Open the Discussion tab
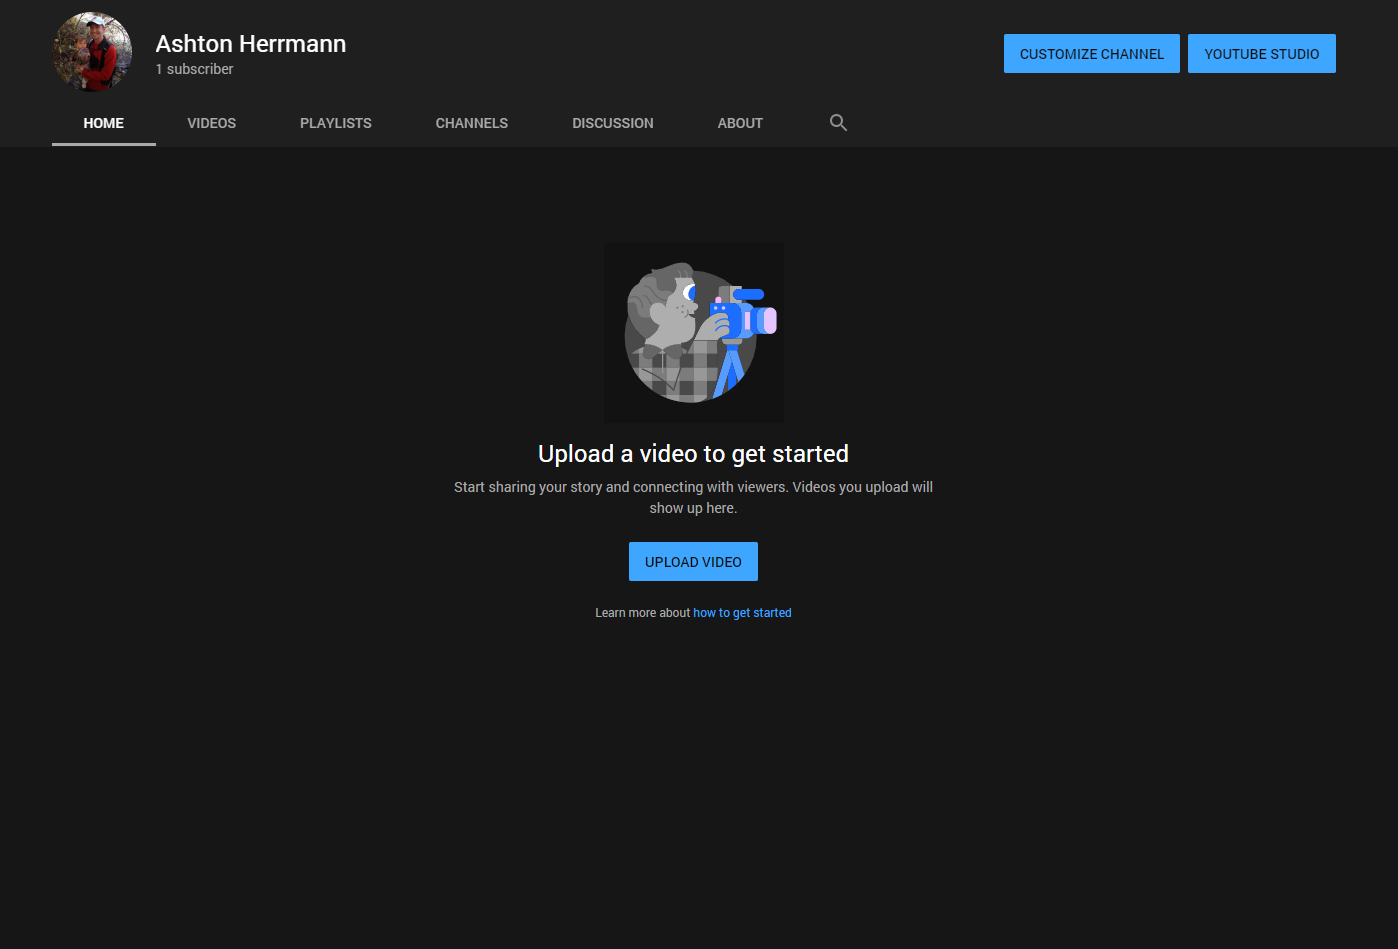This screenshot has height=949, width=1398. (613, 123)
